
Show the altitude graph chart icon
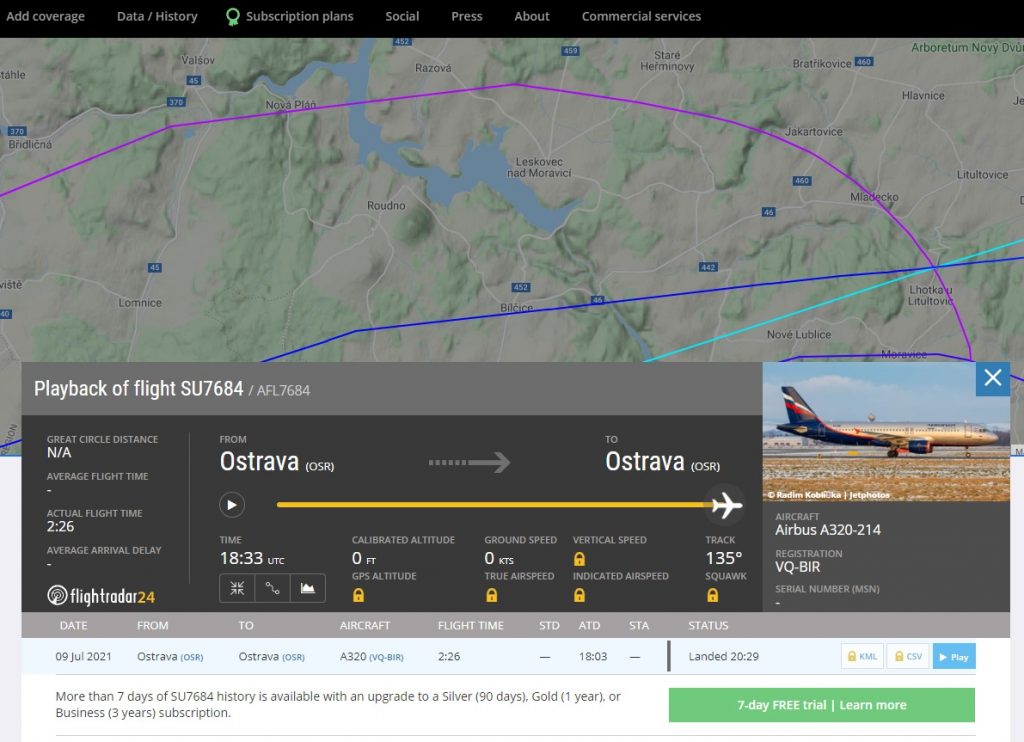pos(308,589)
